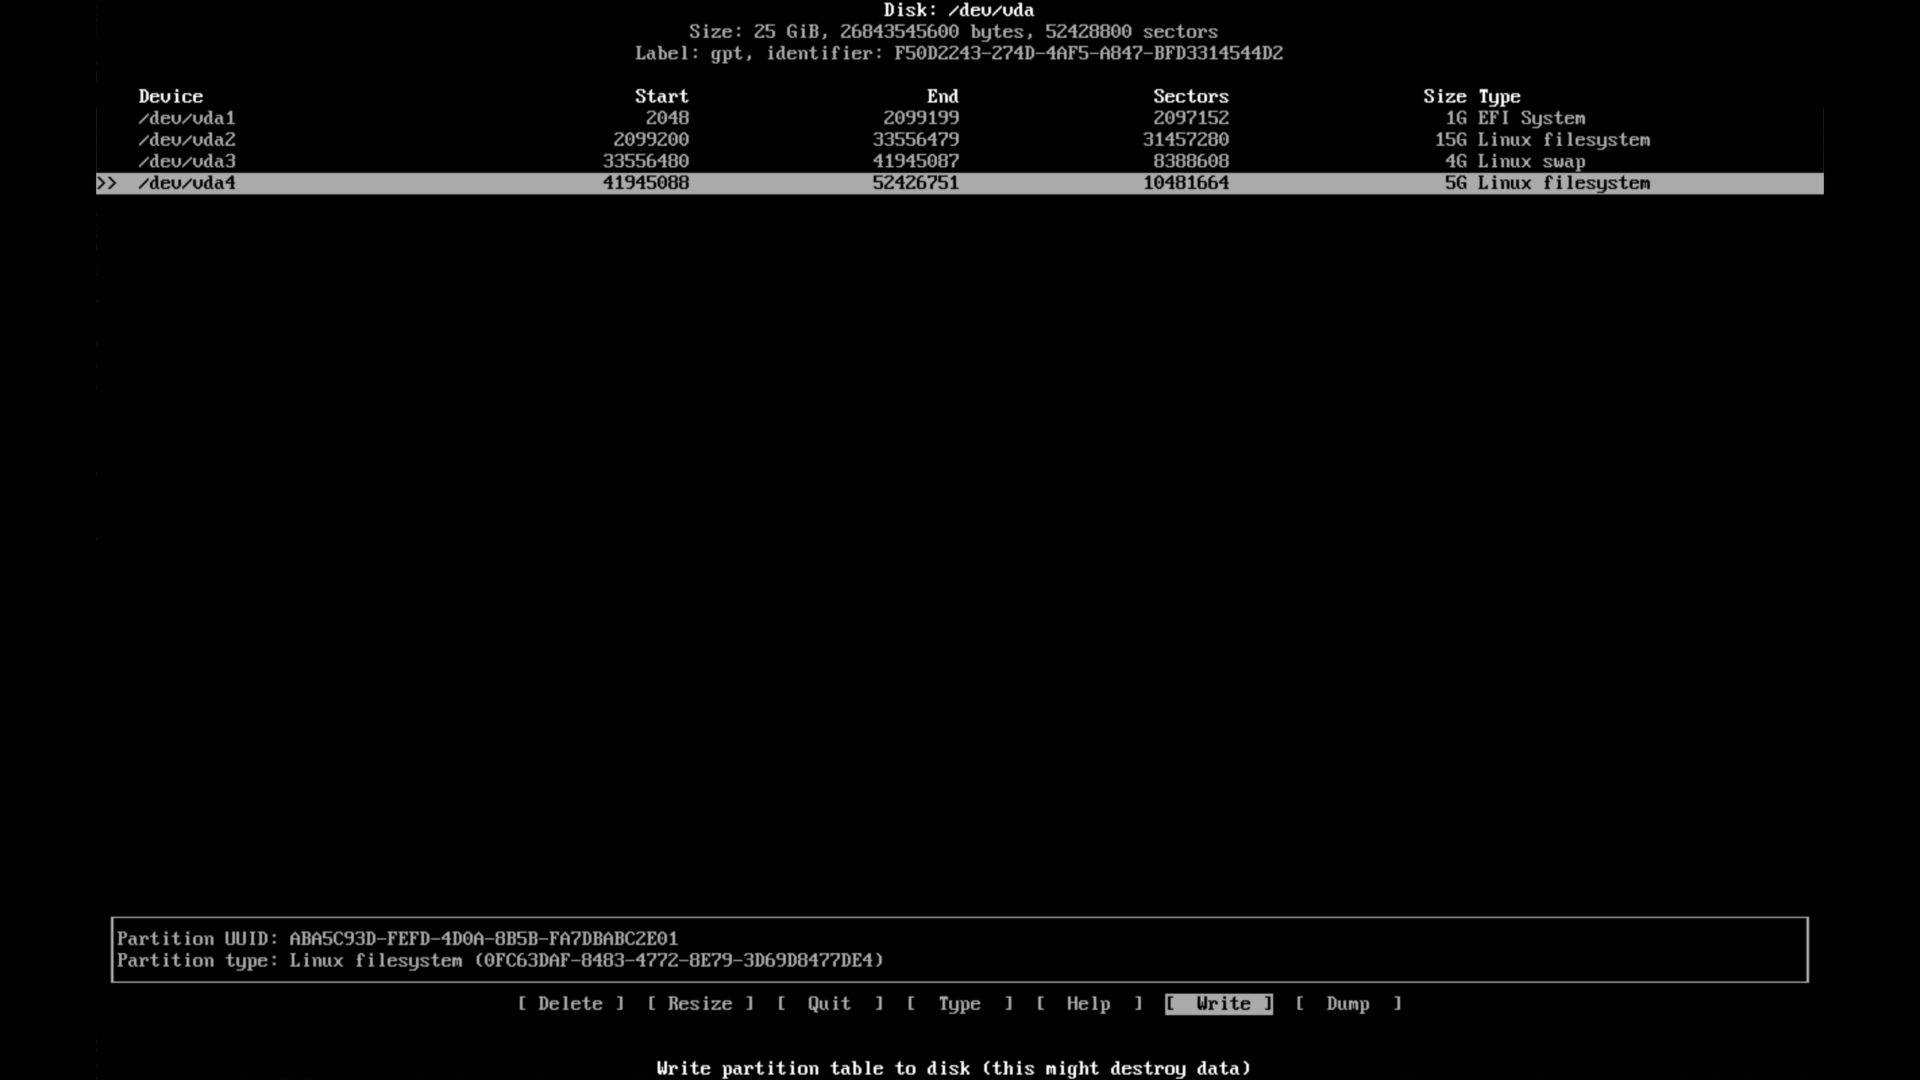1920x1080 pixels.
Task: Select the Delete menu option
Action: [571, 1003]
